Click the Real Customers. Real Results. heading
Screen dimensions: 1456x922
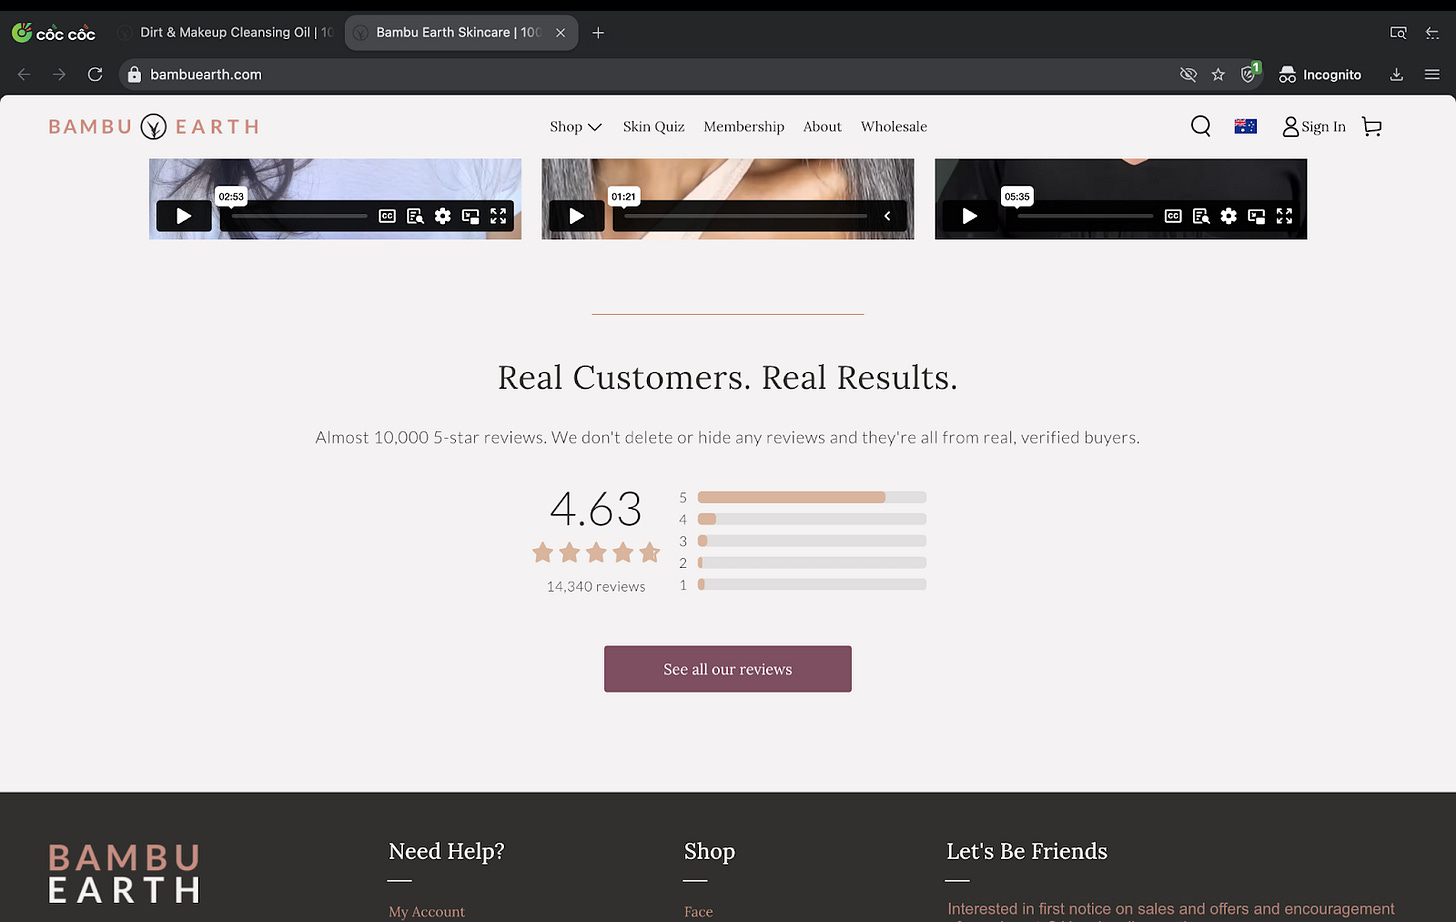pyautogui.click(x=728, y=377)
